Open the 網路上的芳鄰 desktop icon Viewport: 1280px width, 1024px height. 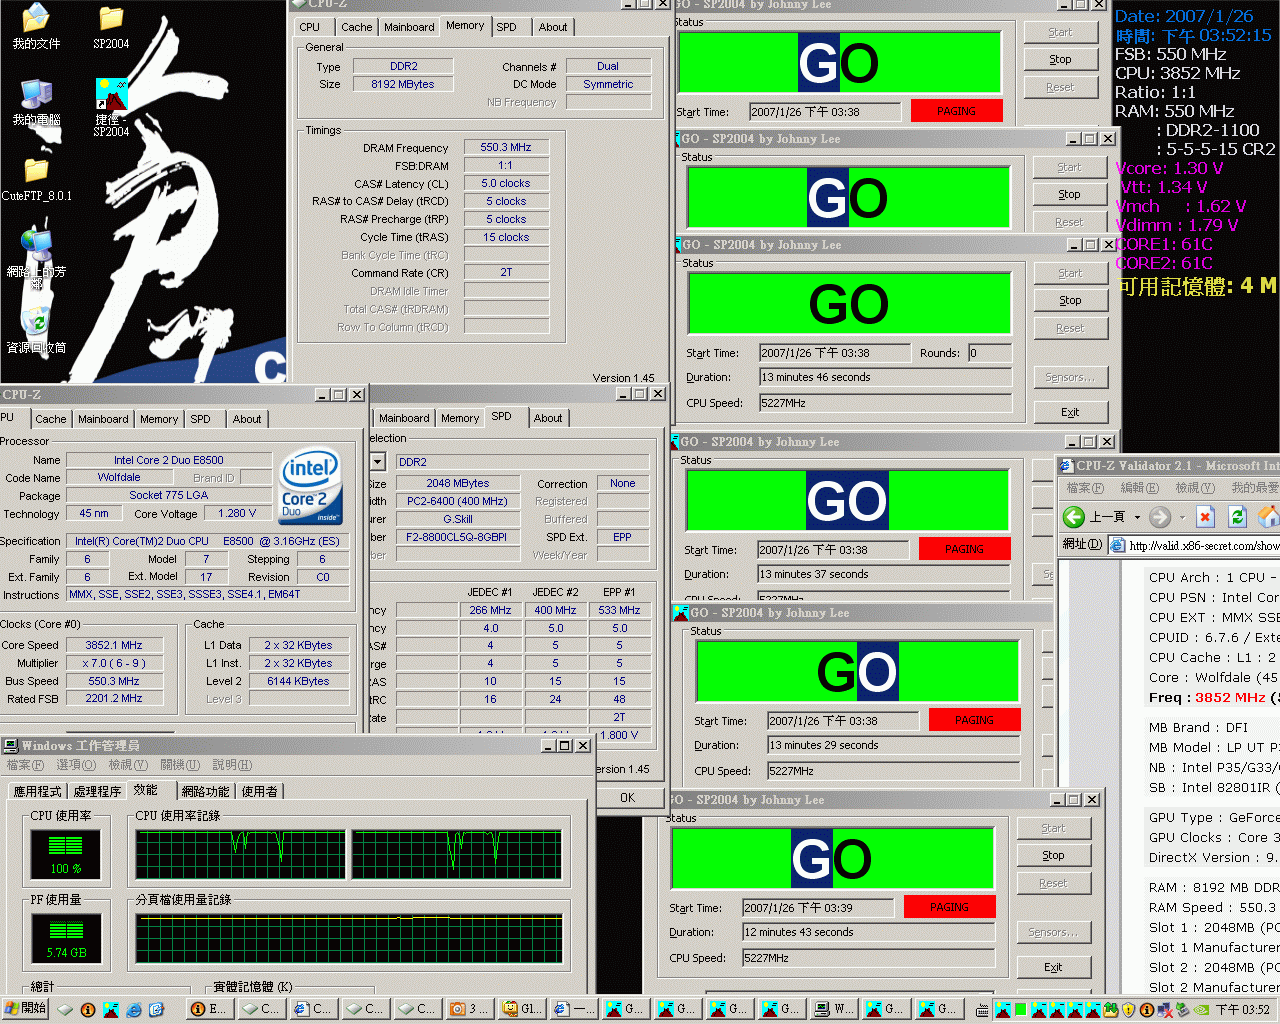pos(36,258)
